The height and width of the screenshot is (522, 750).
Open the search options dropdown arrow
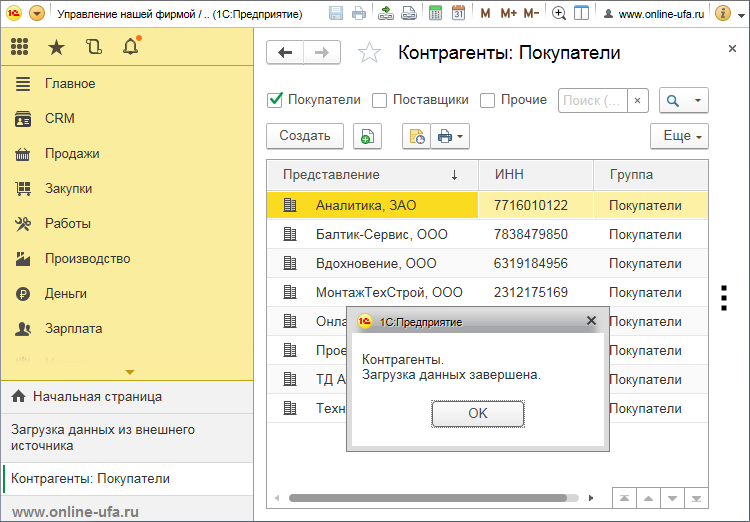[697, 100]
